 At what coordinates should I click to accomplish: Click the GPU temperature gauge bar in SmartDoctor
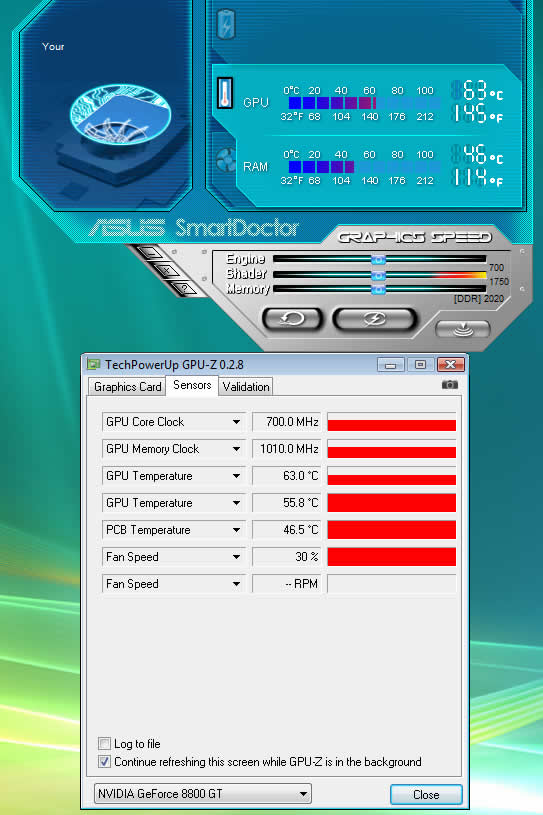(x=364, y=103)
